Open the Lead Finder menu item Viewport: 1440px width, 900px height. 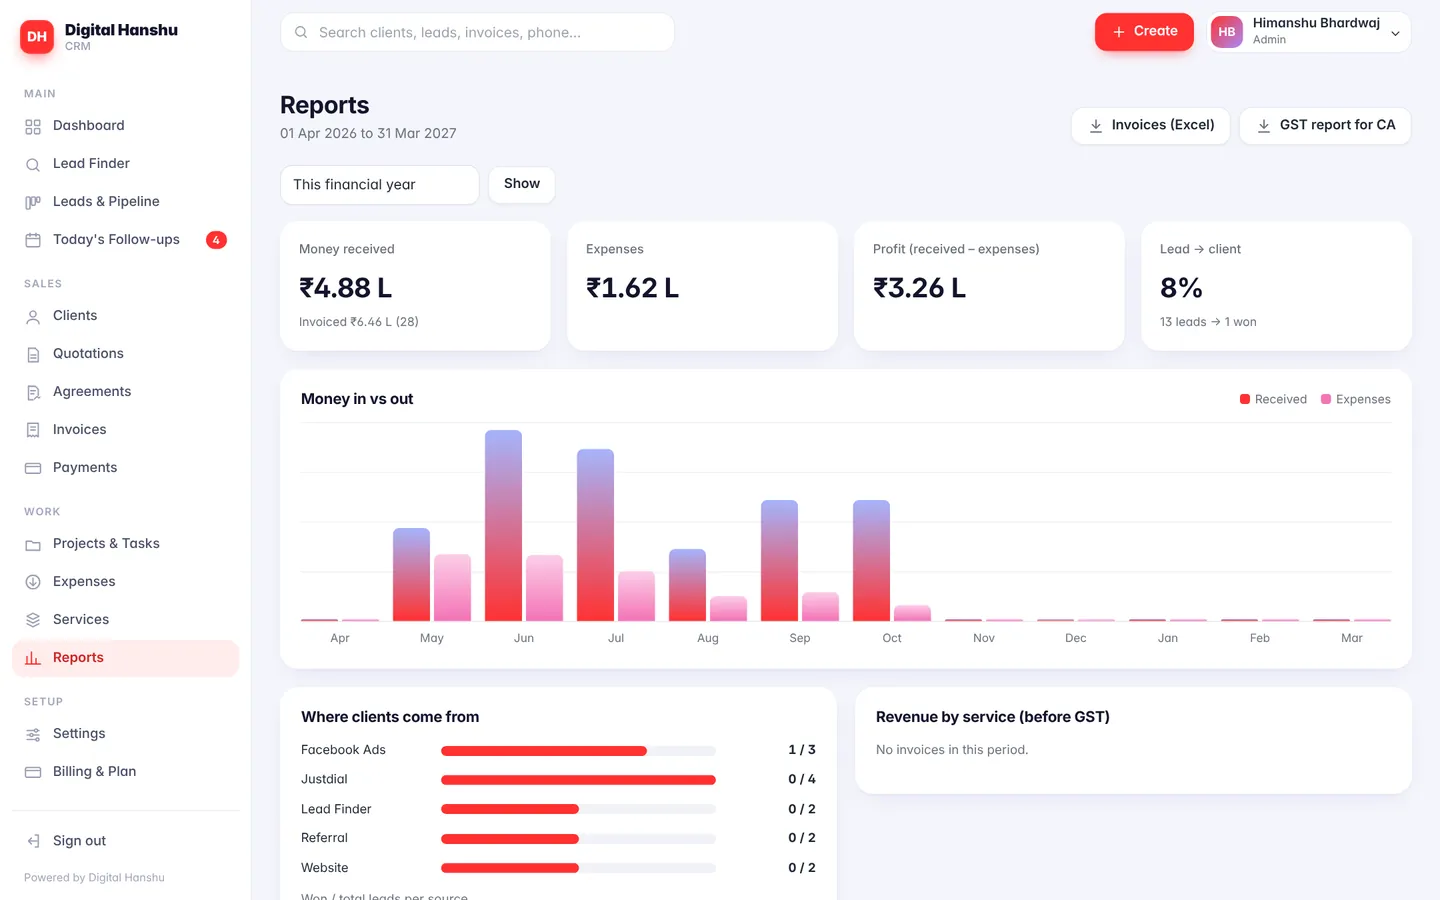(x=125, y=164)
